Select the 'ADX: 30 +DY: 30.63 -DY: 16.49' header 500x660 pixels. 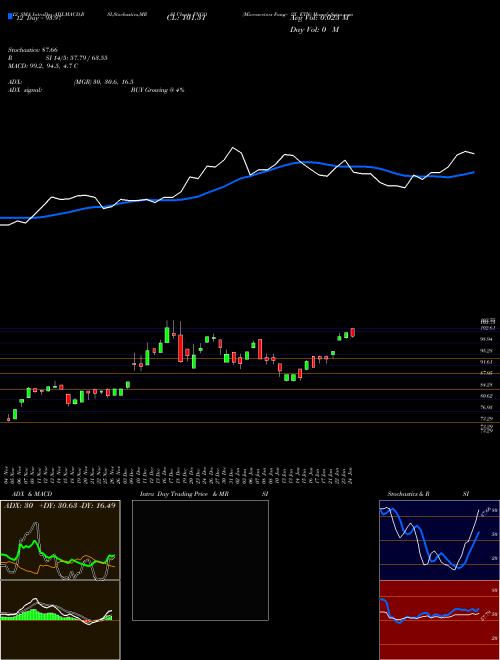click(x=60, y=505)
